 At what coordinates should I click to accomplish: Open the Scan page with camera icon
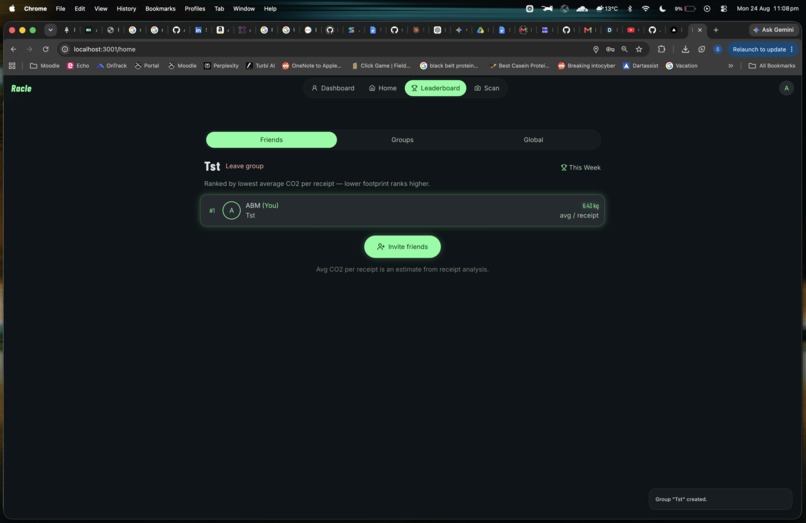(486, 88)
